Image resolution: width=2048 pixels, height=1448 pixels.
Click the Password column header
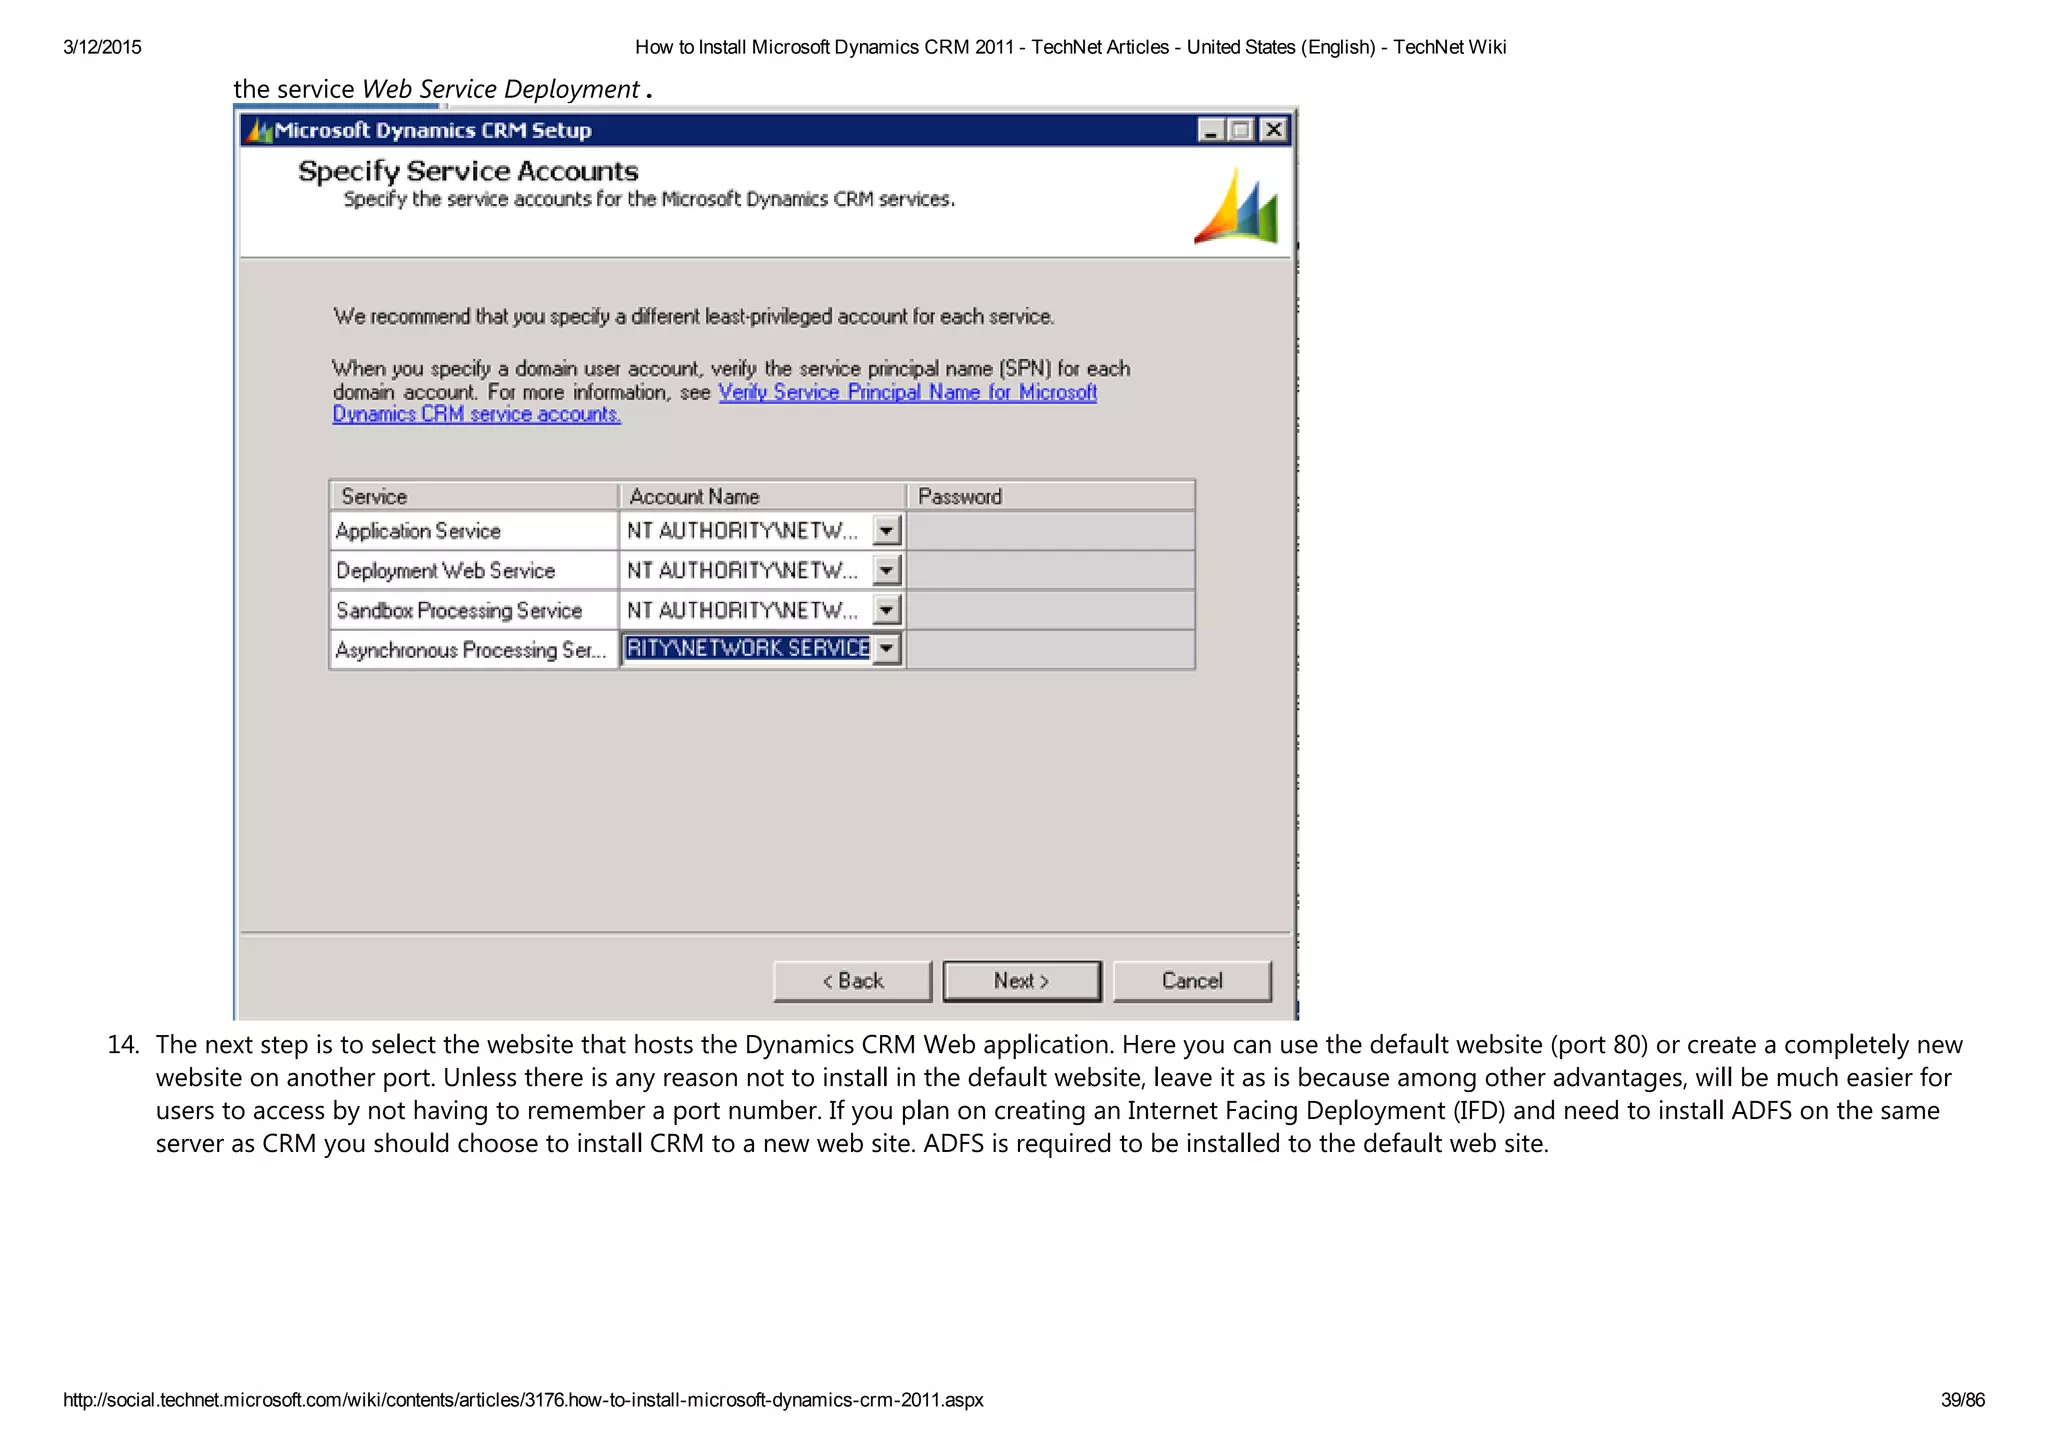point(1050,497)
